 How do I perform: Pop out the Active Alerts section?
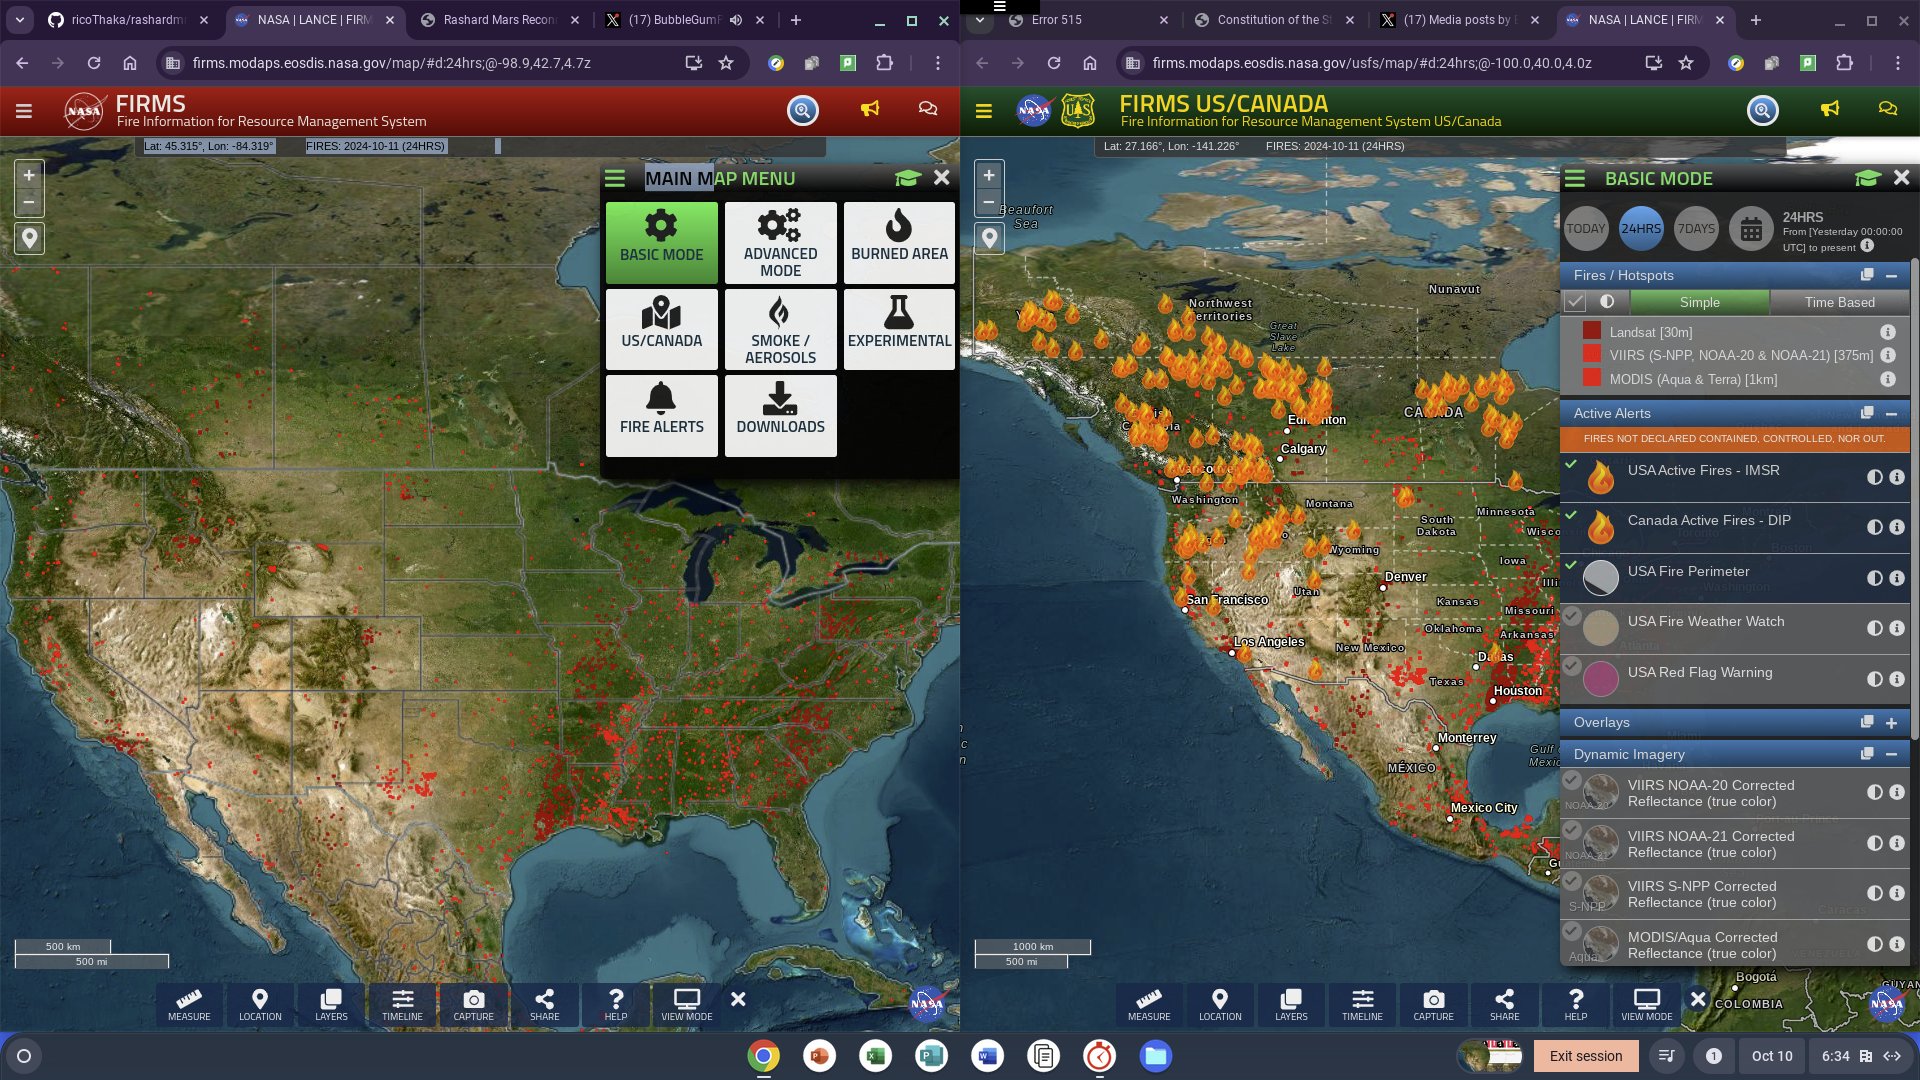tap(1866, 413)
